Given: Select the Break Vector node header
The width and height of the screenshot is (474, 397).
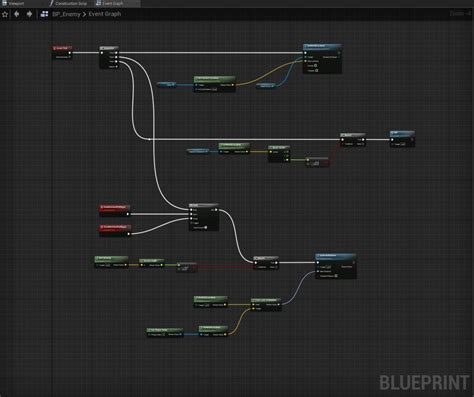Looking at the screenshot, I should point(279,147).
